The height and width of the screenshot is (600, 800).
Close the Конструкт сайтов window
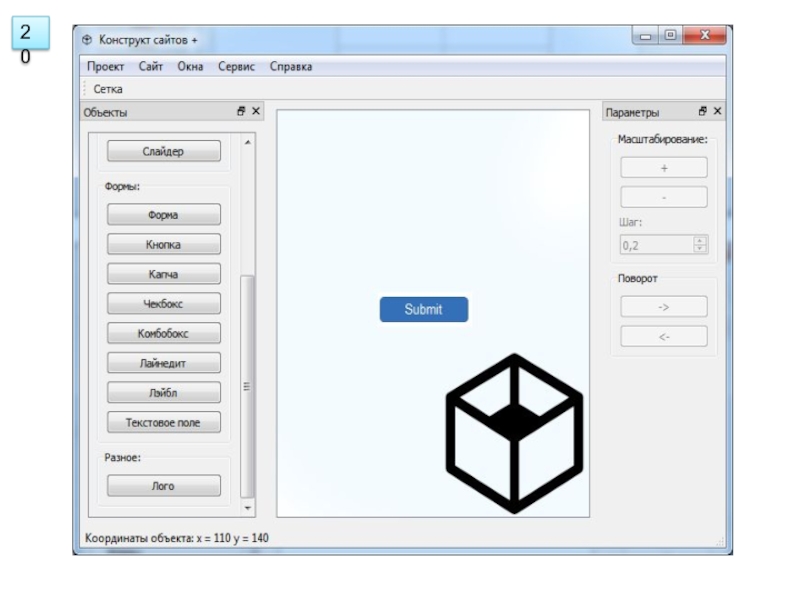click(x=705, y=35)
